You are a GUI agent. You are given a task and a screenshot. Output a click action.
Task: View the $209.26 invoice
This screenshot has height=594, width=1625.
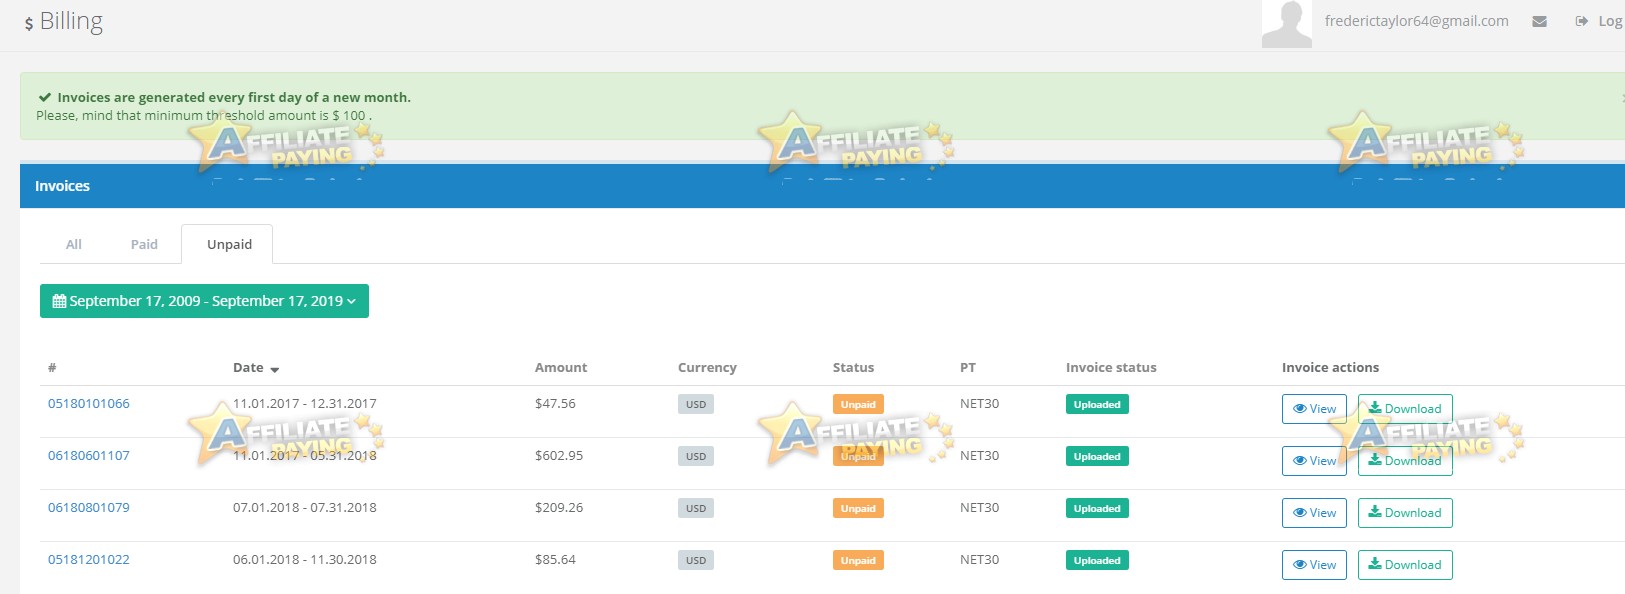(1314, 513)
